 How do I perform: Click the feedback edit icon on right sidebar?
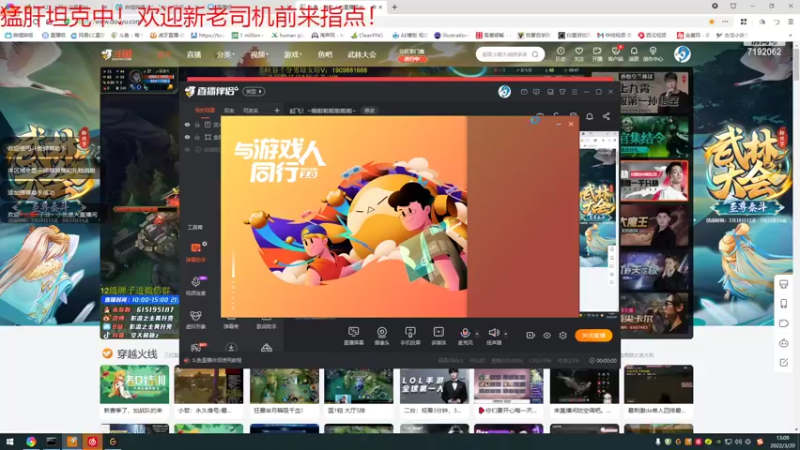(784, 363)
